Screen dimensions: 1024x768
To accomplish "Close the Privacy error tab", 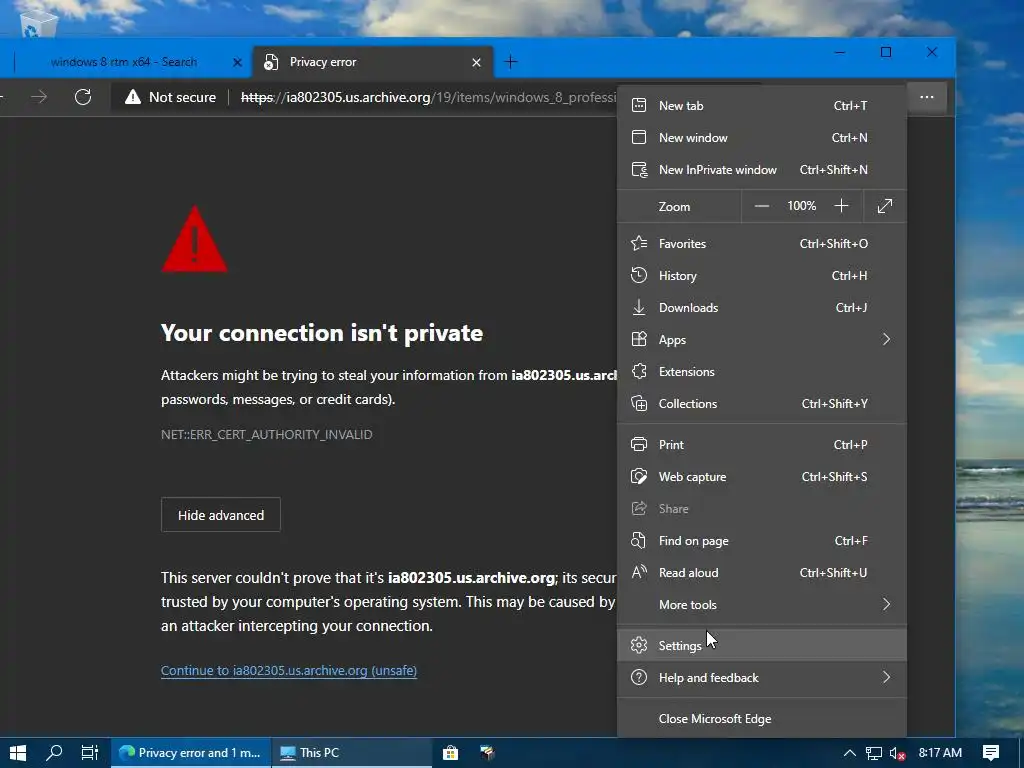I will click(x=476, y=62).
